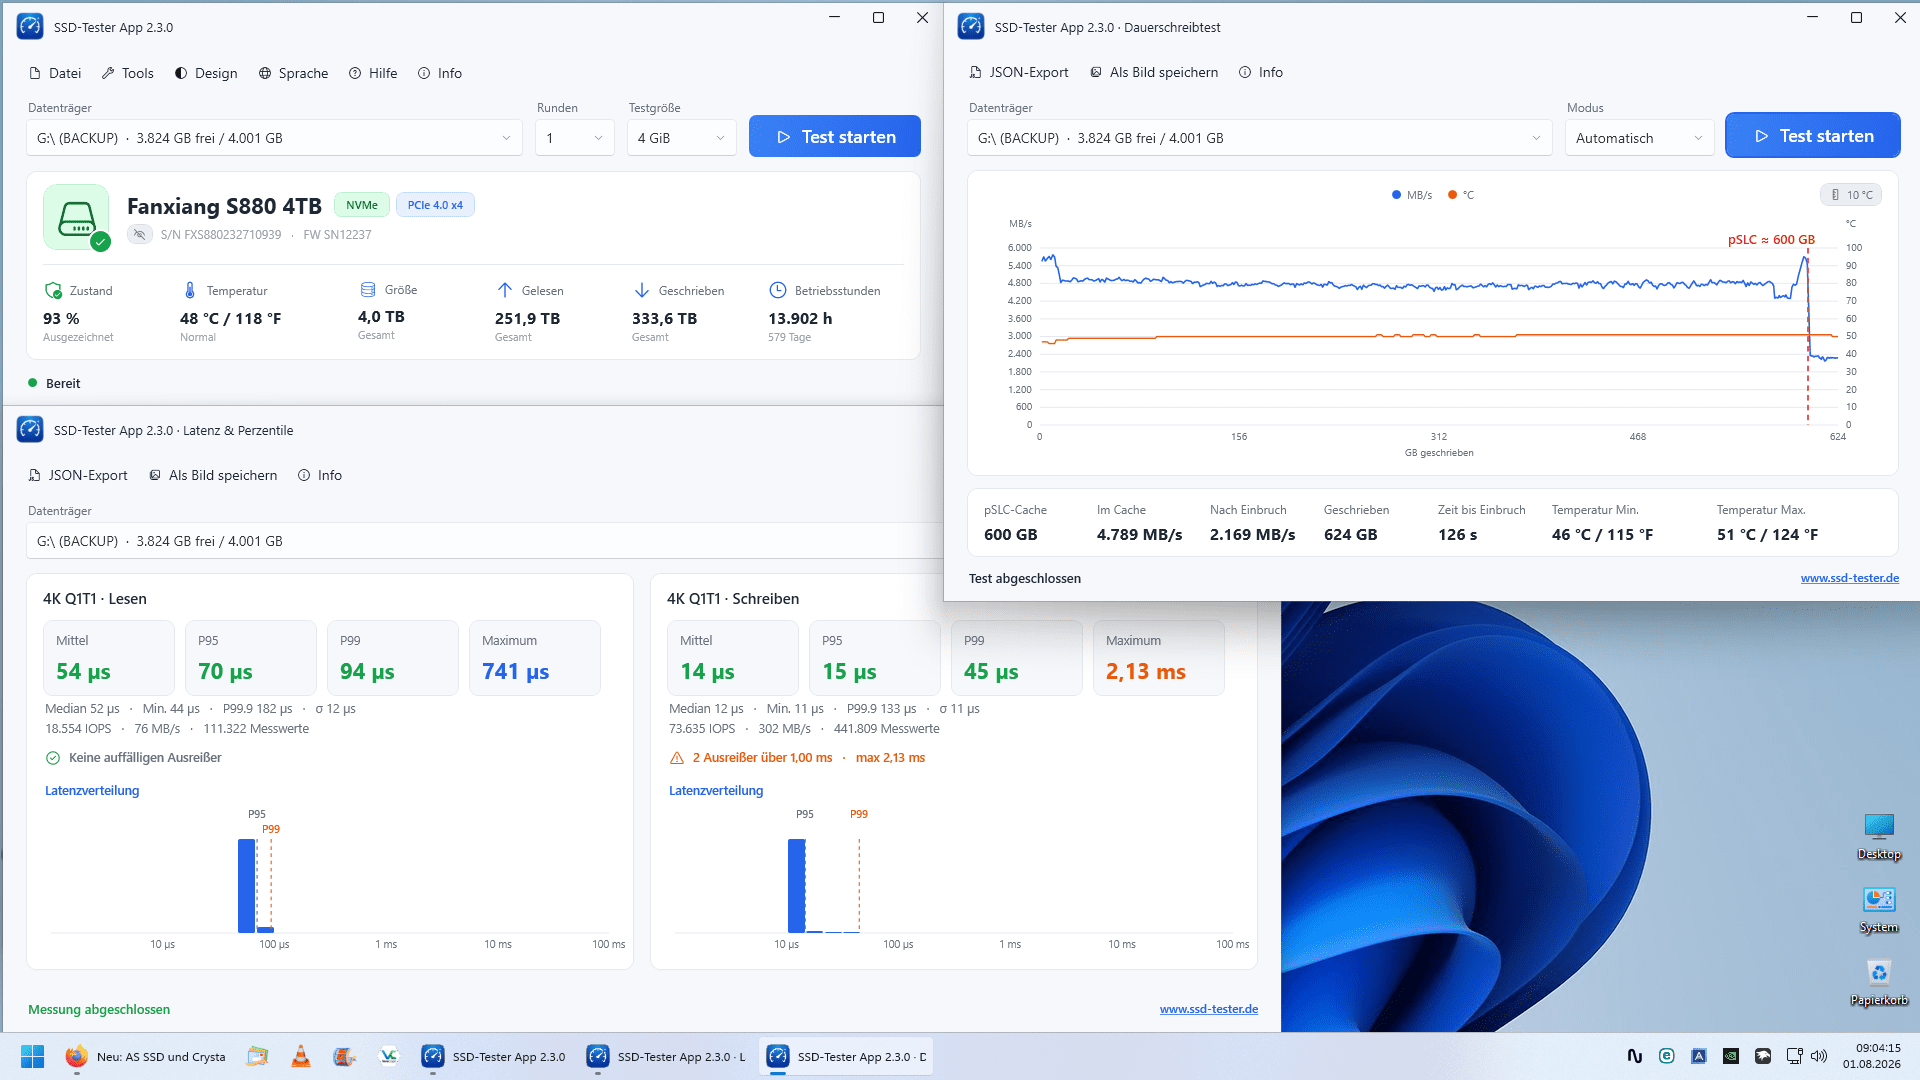Click Als Bild speichern in Latenz window
The height and width of the screenshot is (1080, 1920).
click(213, 475)
